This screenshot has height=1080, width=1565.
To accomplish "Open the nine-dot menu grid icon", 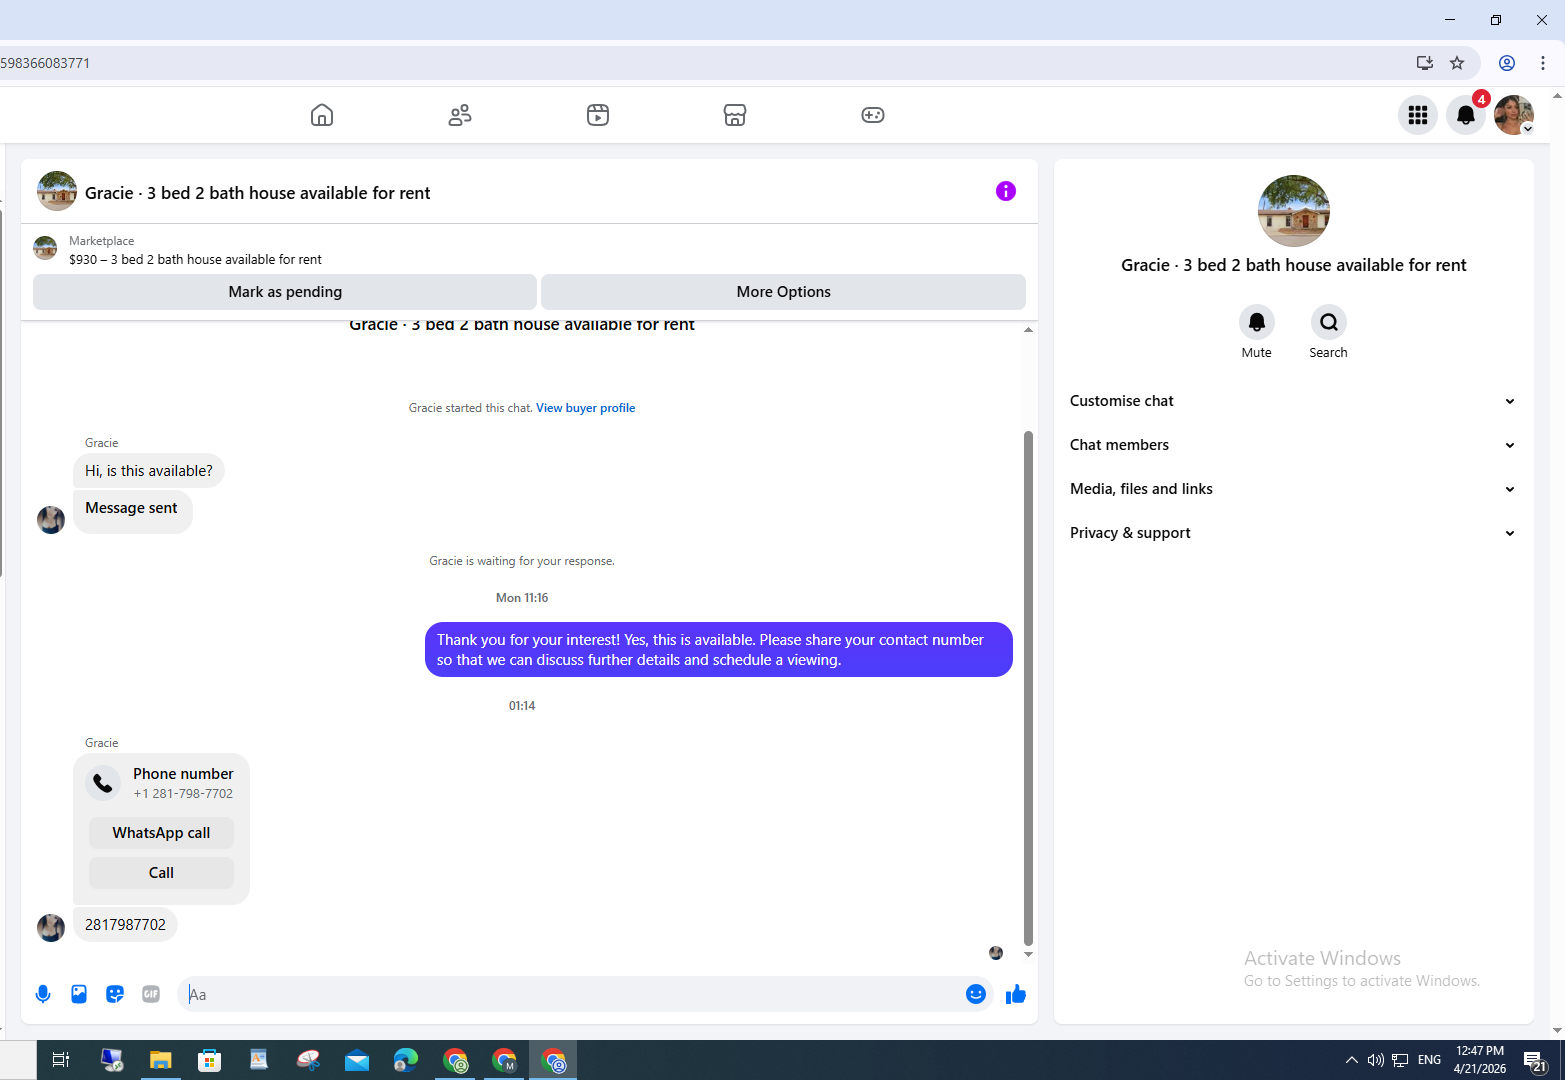I will pos(1418,115).
